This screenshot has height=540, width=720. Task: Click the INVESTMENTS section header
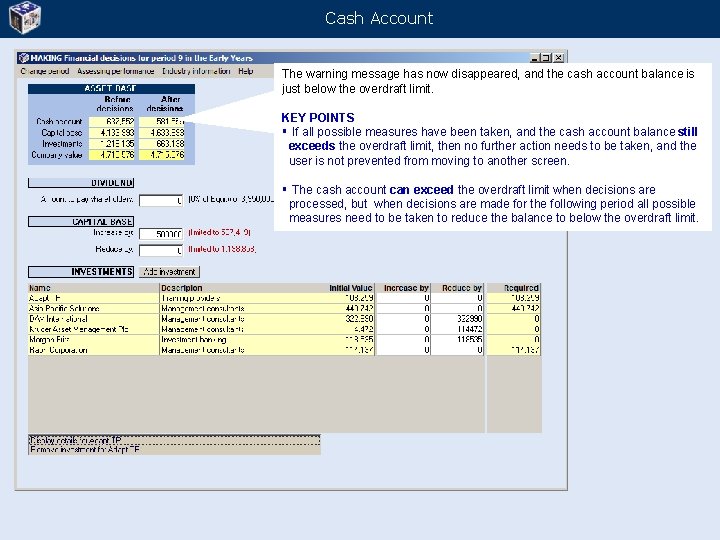click(x=81, y=272)
